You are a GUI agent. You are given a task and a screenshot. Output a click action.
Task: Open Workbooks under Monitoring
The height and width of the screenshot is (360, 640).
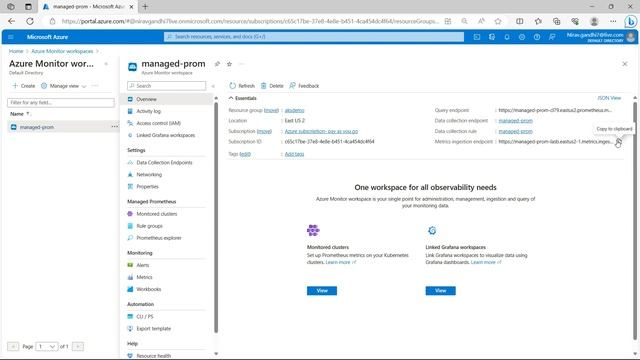tap(149, 289)
